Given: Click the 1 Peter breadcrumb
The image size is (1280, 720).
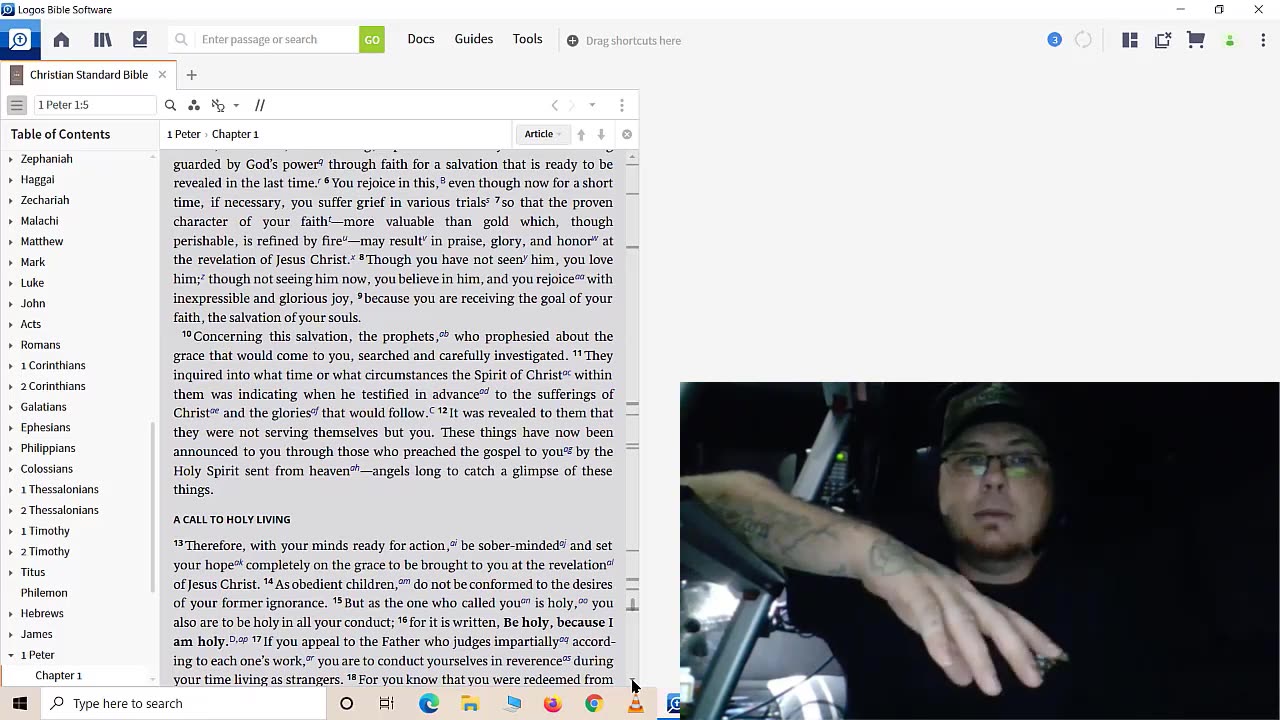Looking at the screenshot, I should point(184,134).
